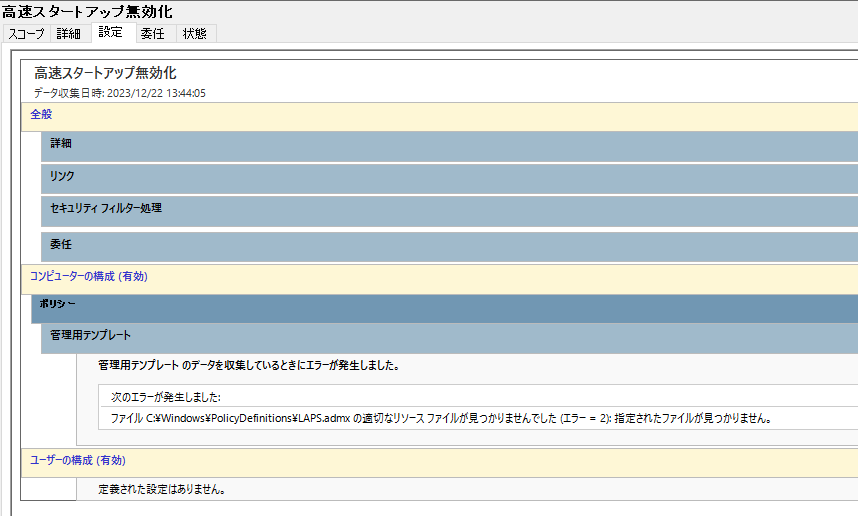
Task: Click the report title 高速スタートアップ無効化
Action: click(105, 73)
